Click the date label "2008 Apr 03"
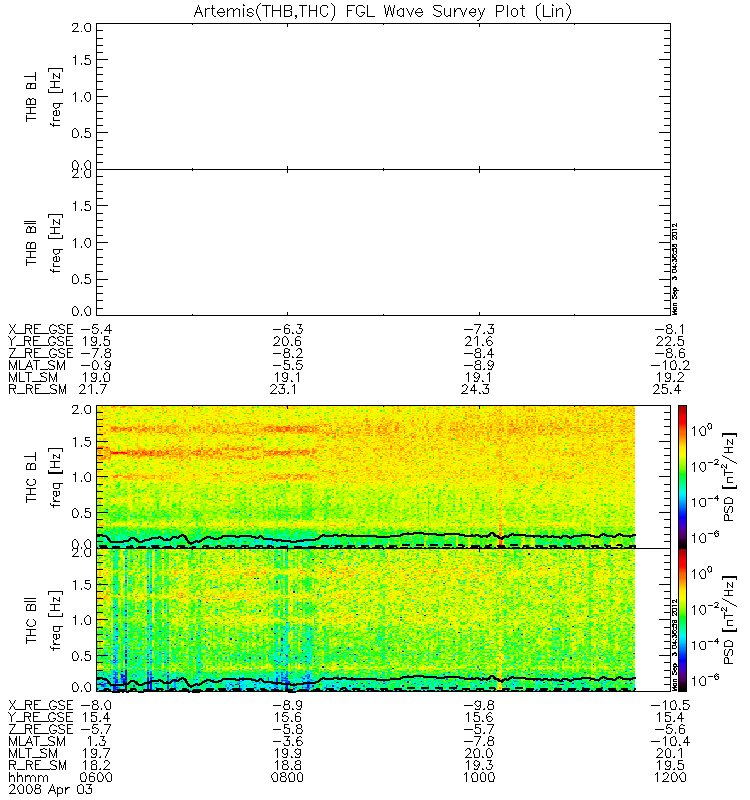The image size is (750, 800). [50, 790]
